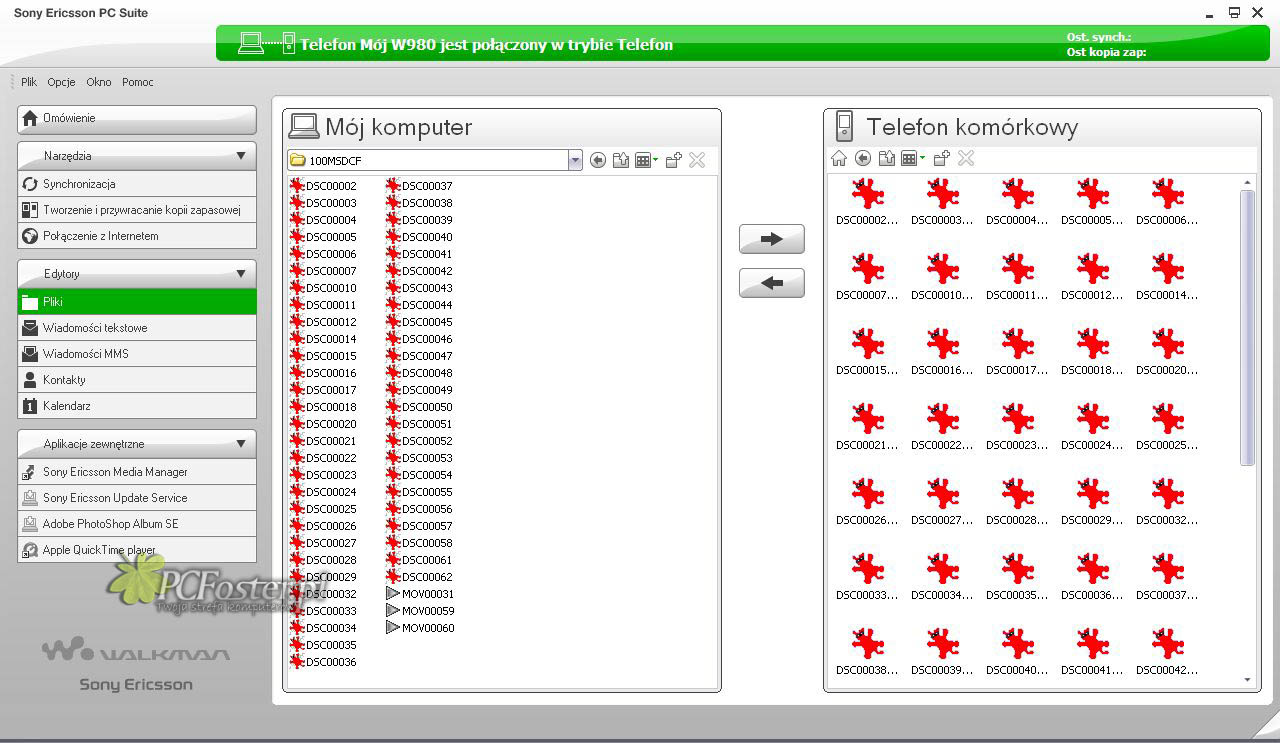Click the Back arrow in Mój komputer toolbar
The image size is (1280, 743).
coord(598,160)
